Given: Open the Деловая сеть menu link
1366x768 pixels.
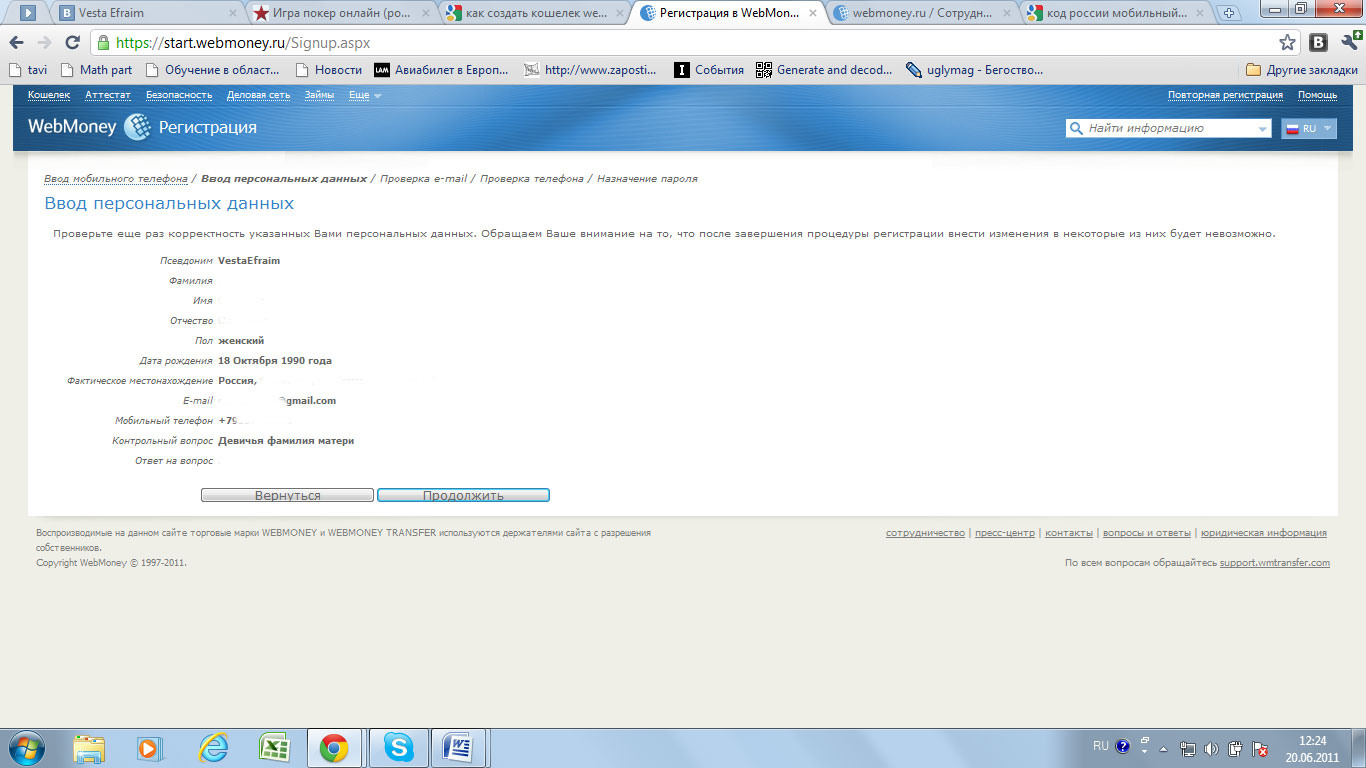Looking at the screenshot, I should click(258, 95).
